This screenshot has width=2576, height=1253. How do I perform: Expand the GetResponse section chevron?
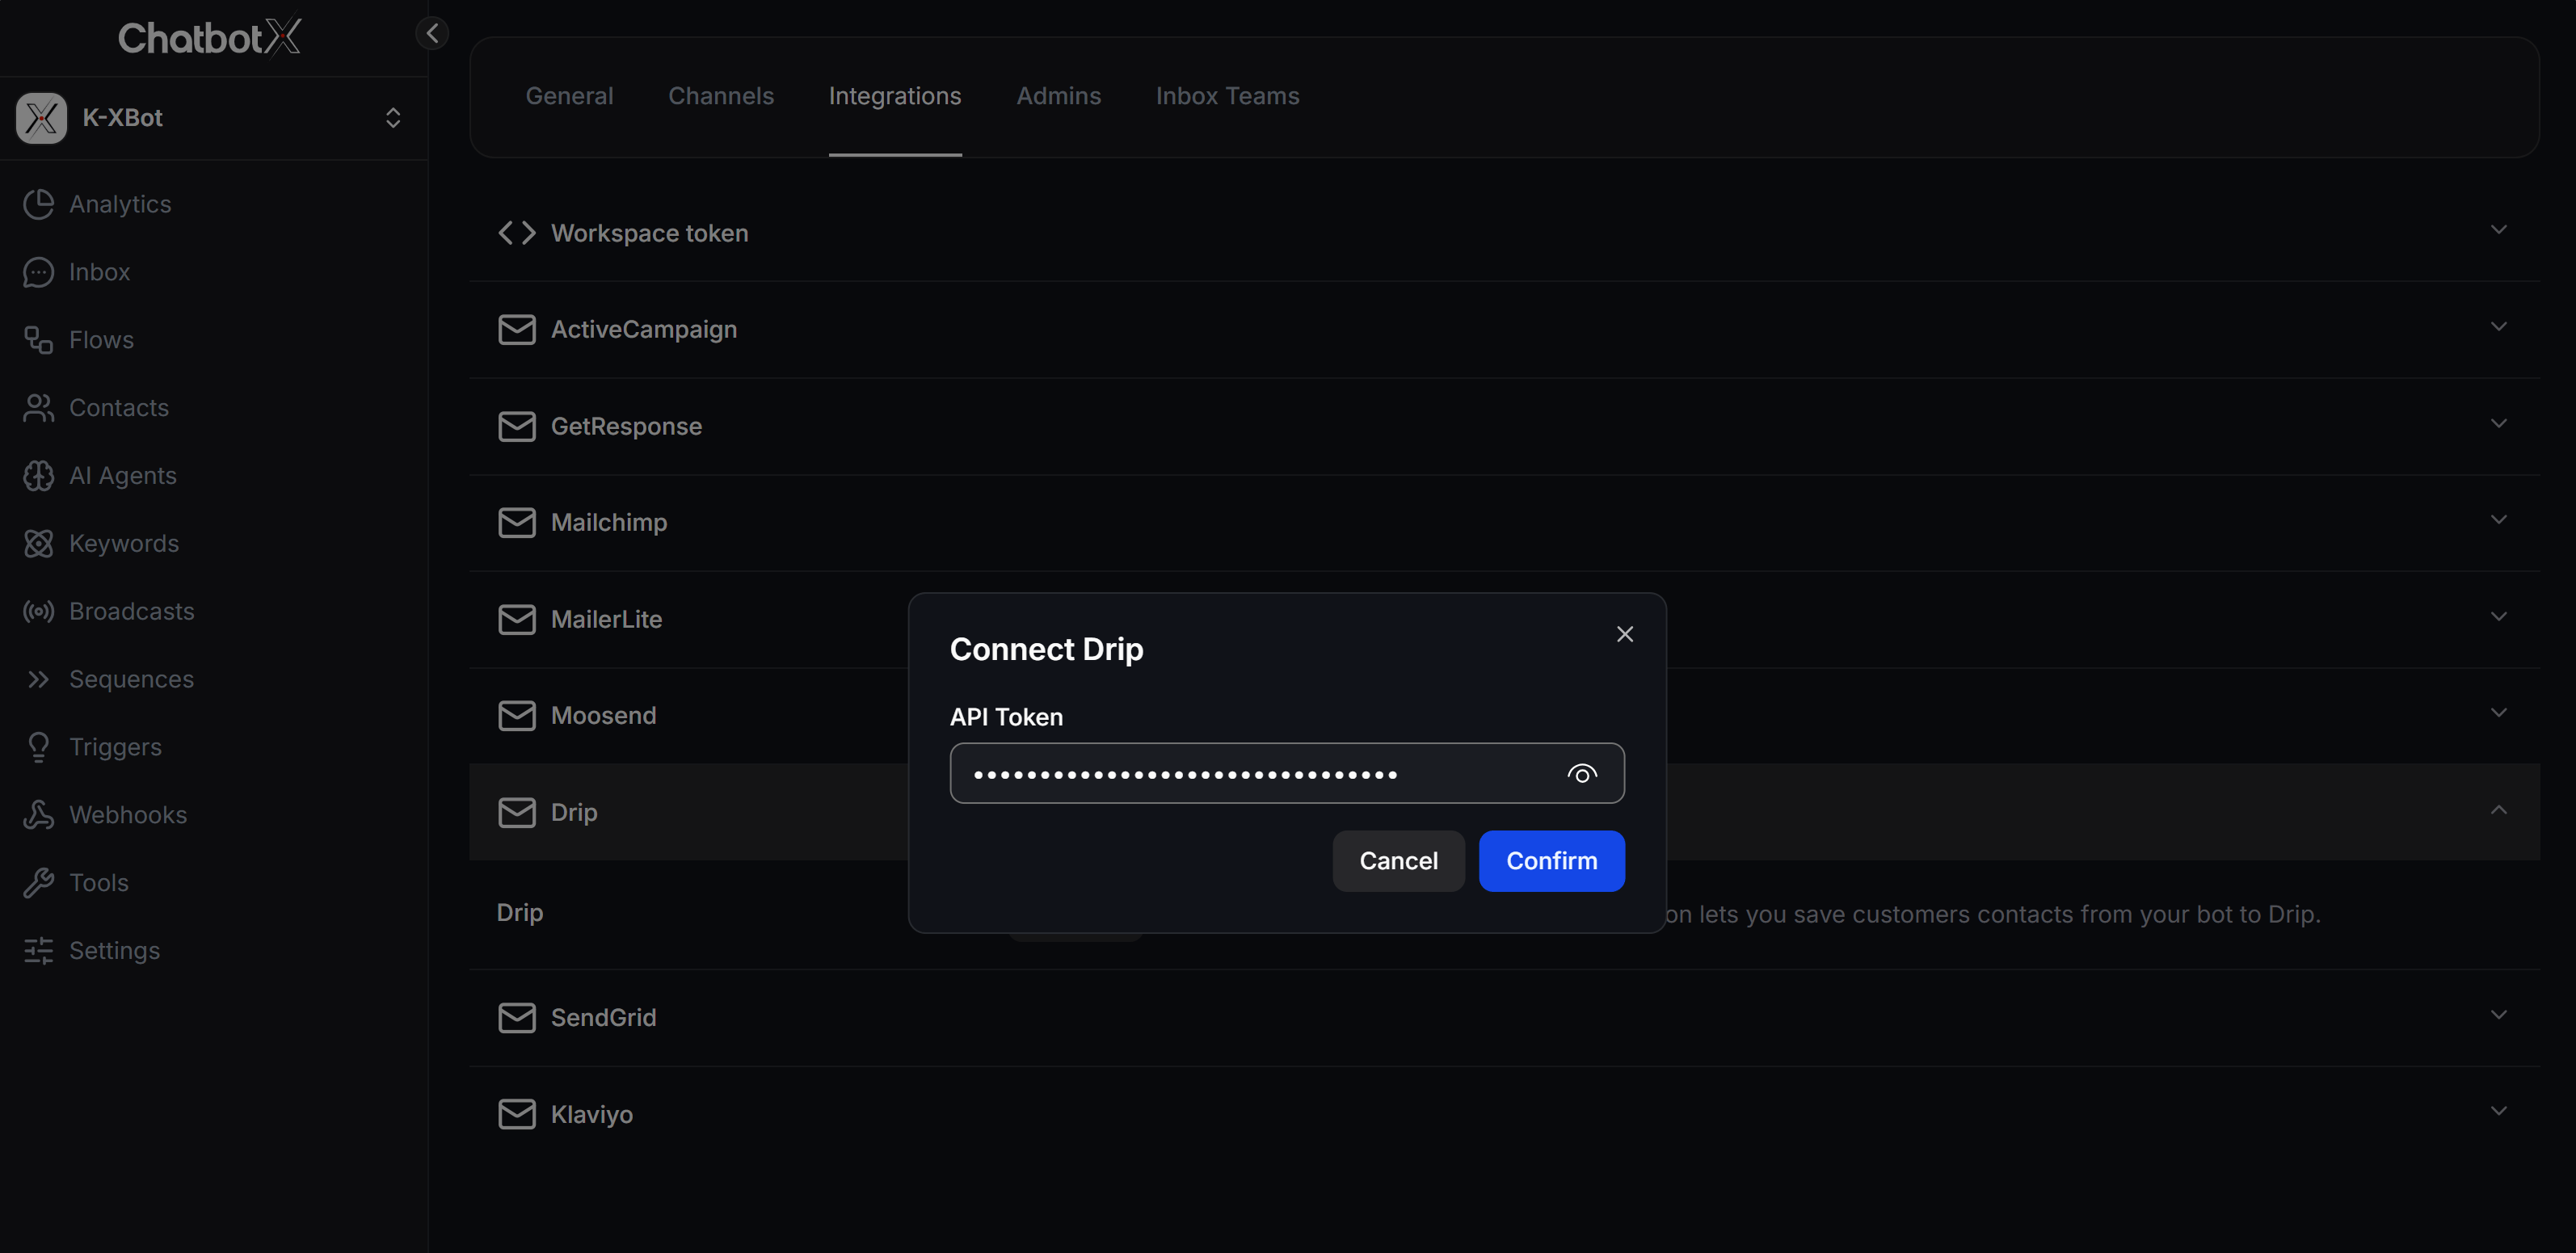point(2498,424)
